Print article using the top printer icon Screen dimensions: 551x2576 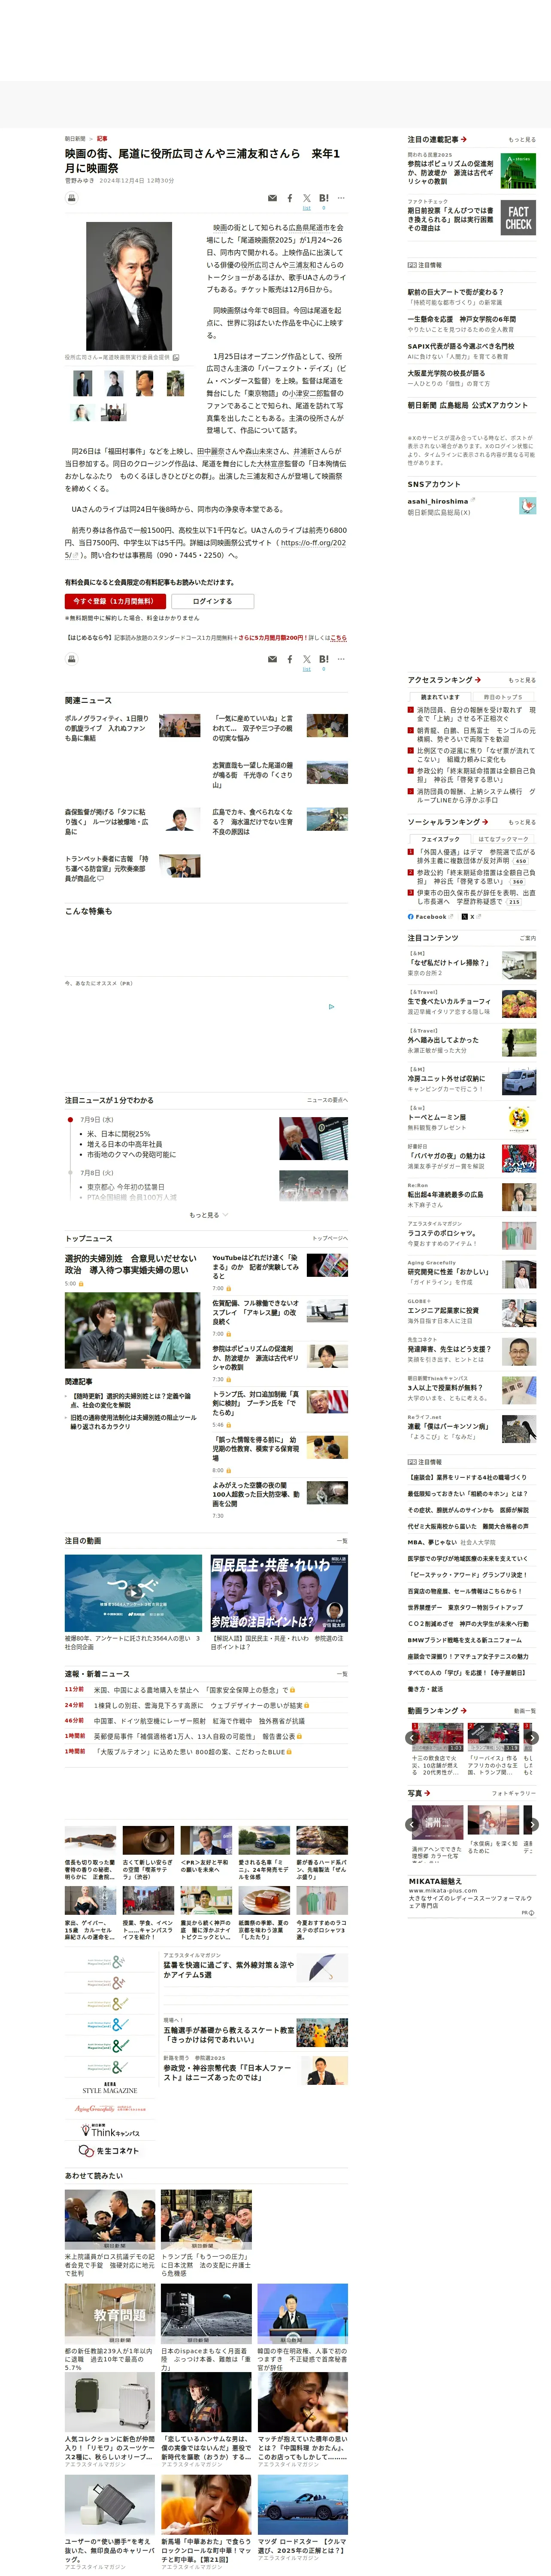click(72, 198)
